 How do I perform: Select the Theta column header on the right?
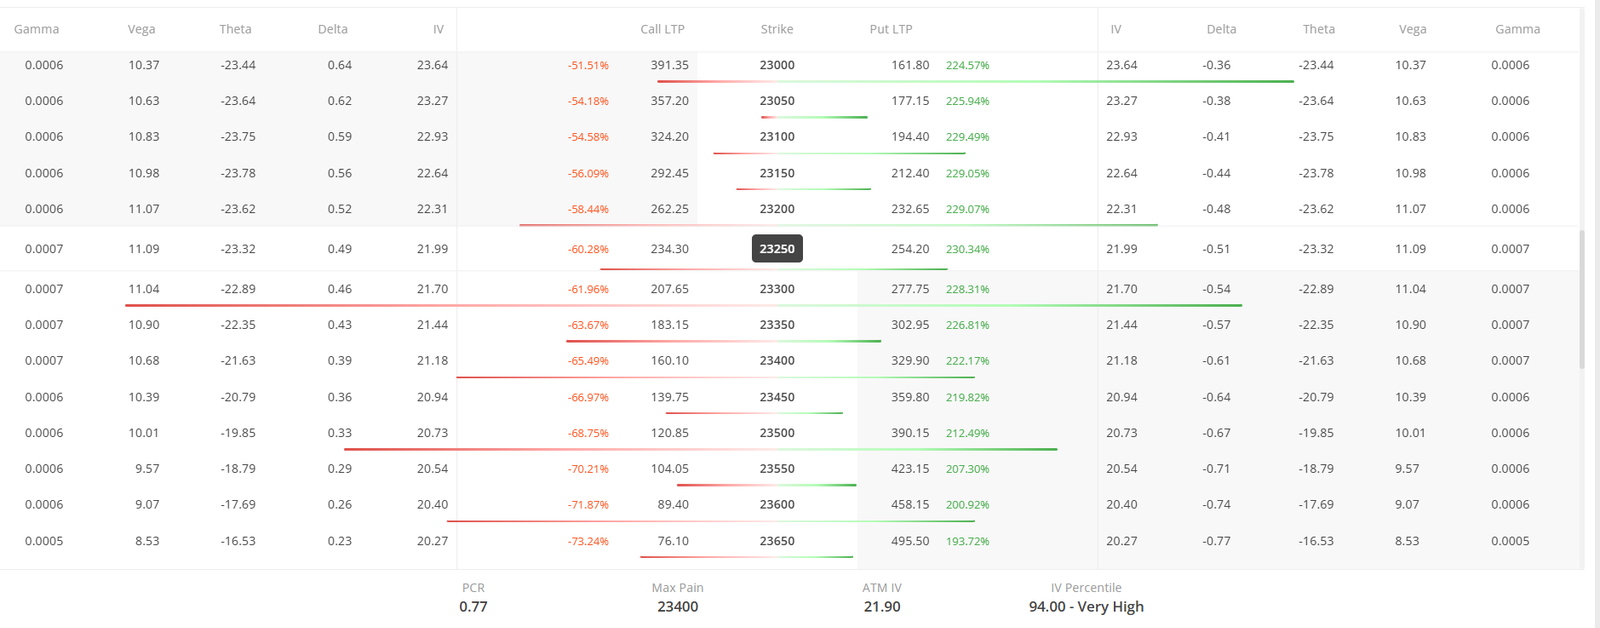tap(1318, 29)
